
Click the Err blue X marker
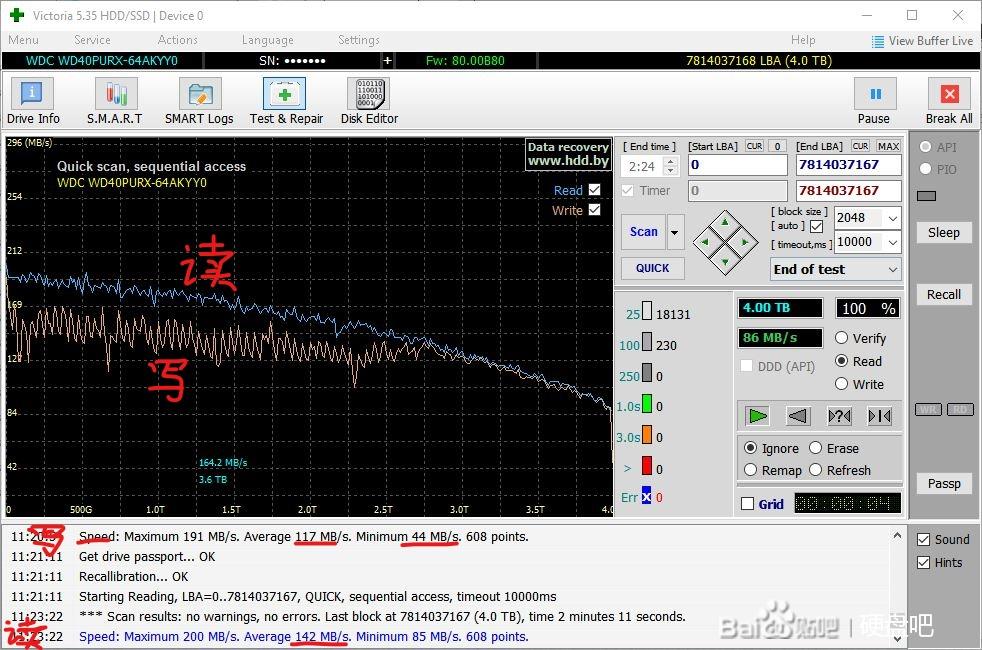pos(646,497)
